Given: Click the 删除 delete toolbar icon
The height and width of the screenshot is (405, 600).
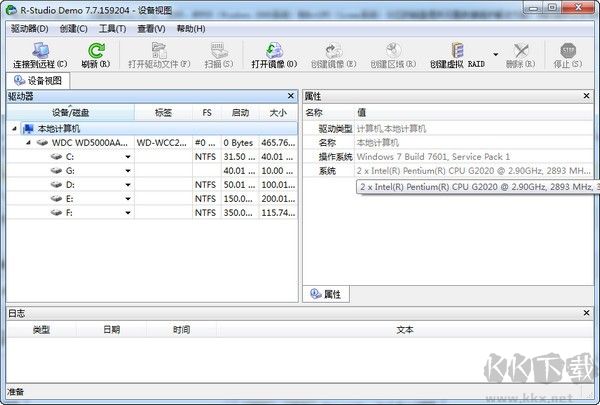Looking at the screenshot, I should pos(520,50).
